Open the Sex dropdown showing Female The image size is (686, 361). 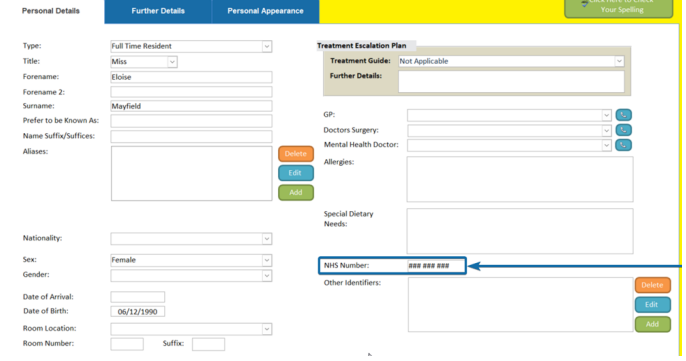click(266, 260)
